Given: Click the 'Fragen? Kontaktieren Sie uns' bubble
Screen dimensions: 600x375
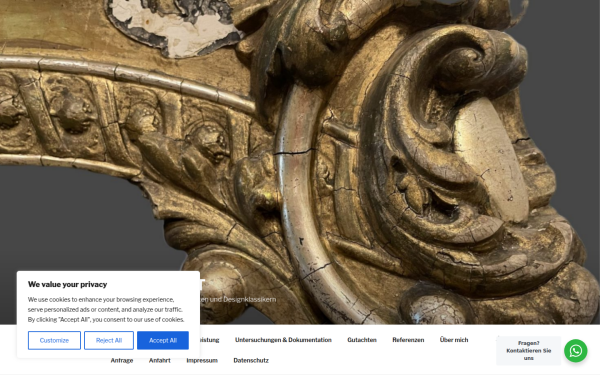Looking at the screenshot, I should tap(528, 351).
